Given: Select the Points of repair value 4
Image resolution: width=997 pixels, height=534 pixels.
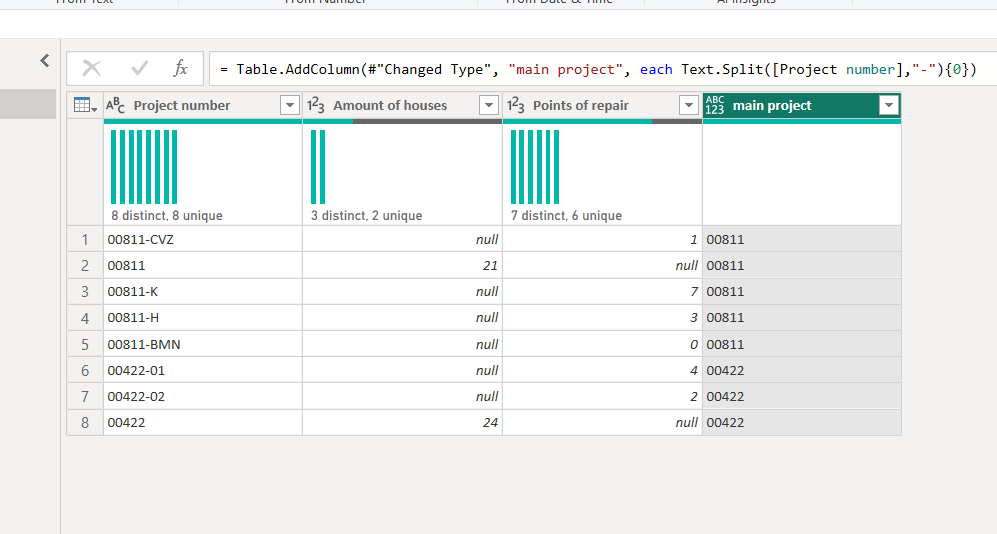Looking at the screenshot, I should click(602, 371).
